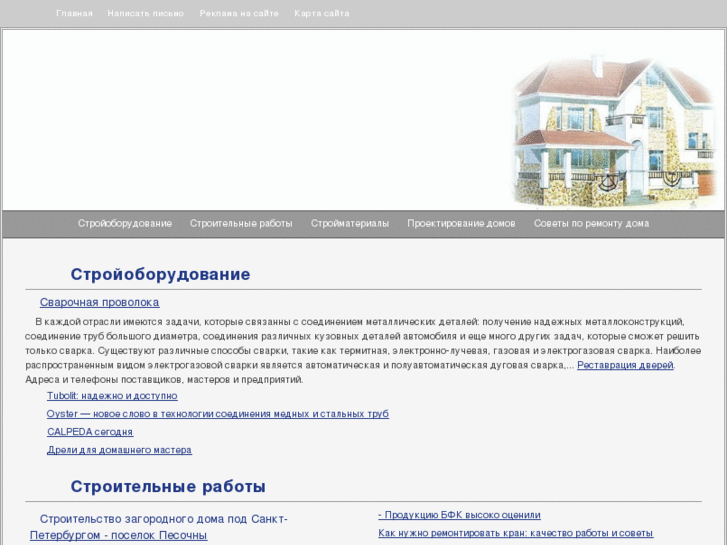
Task: Open Oyster медных и стальных труб article
Action: [x=217, y=414]
